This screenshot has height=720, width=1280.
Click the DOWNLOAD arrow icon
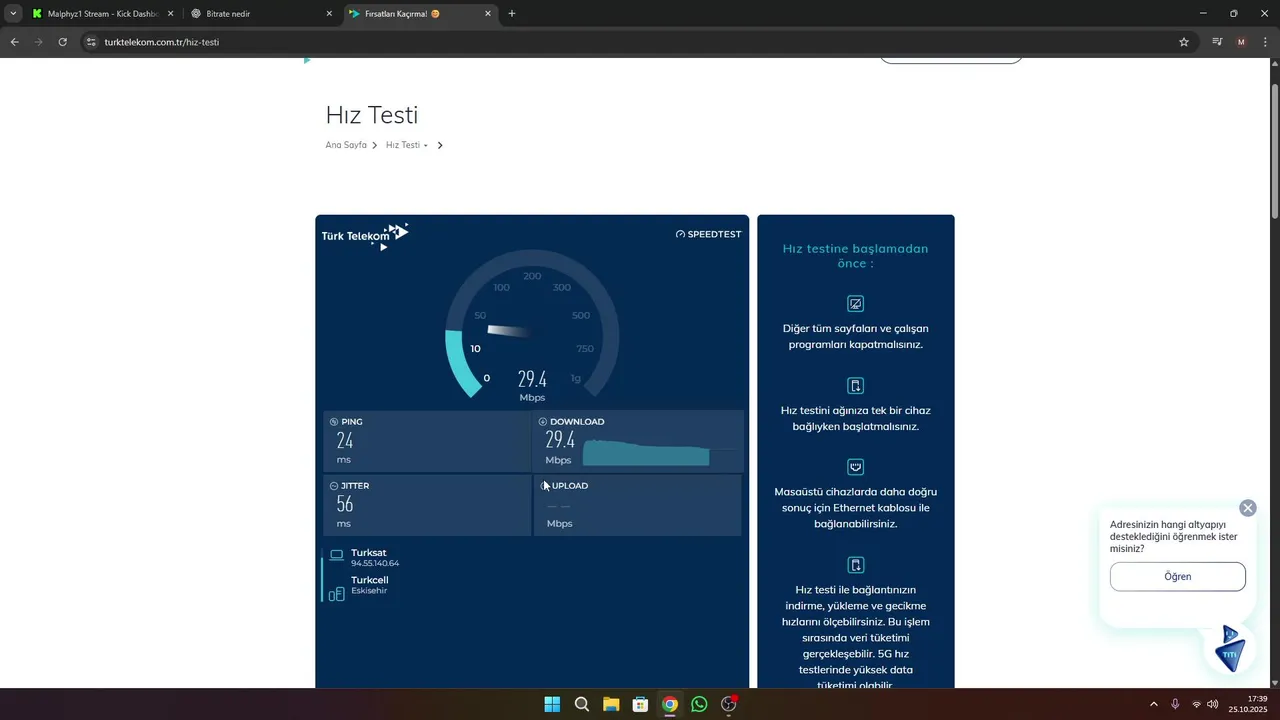[543, 422]
